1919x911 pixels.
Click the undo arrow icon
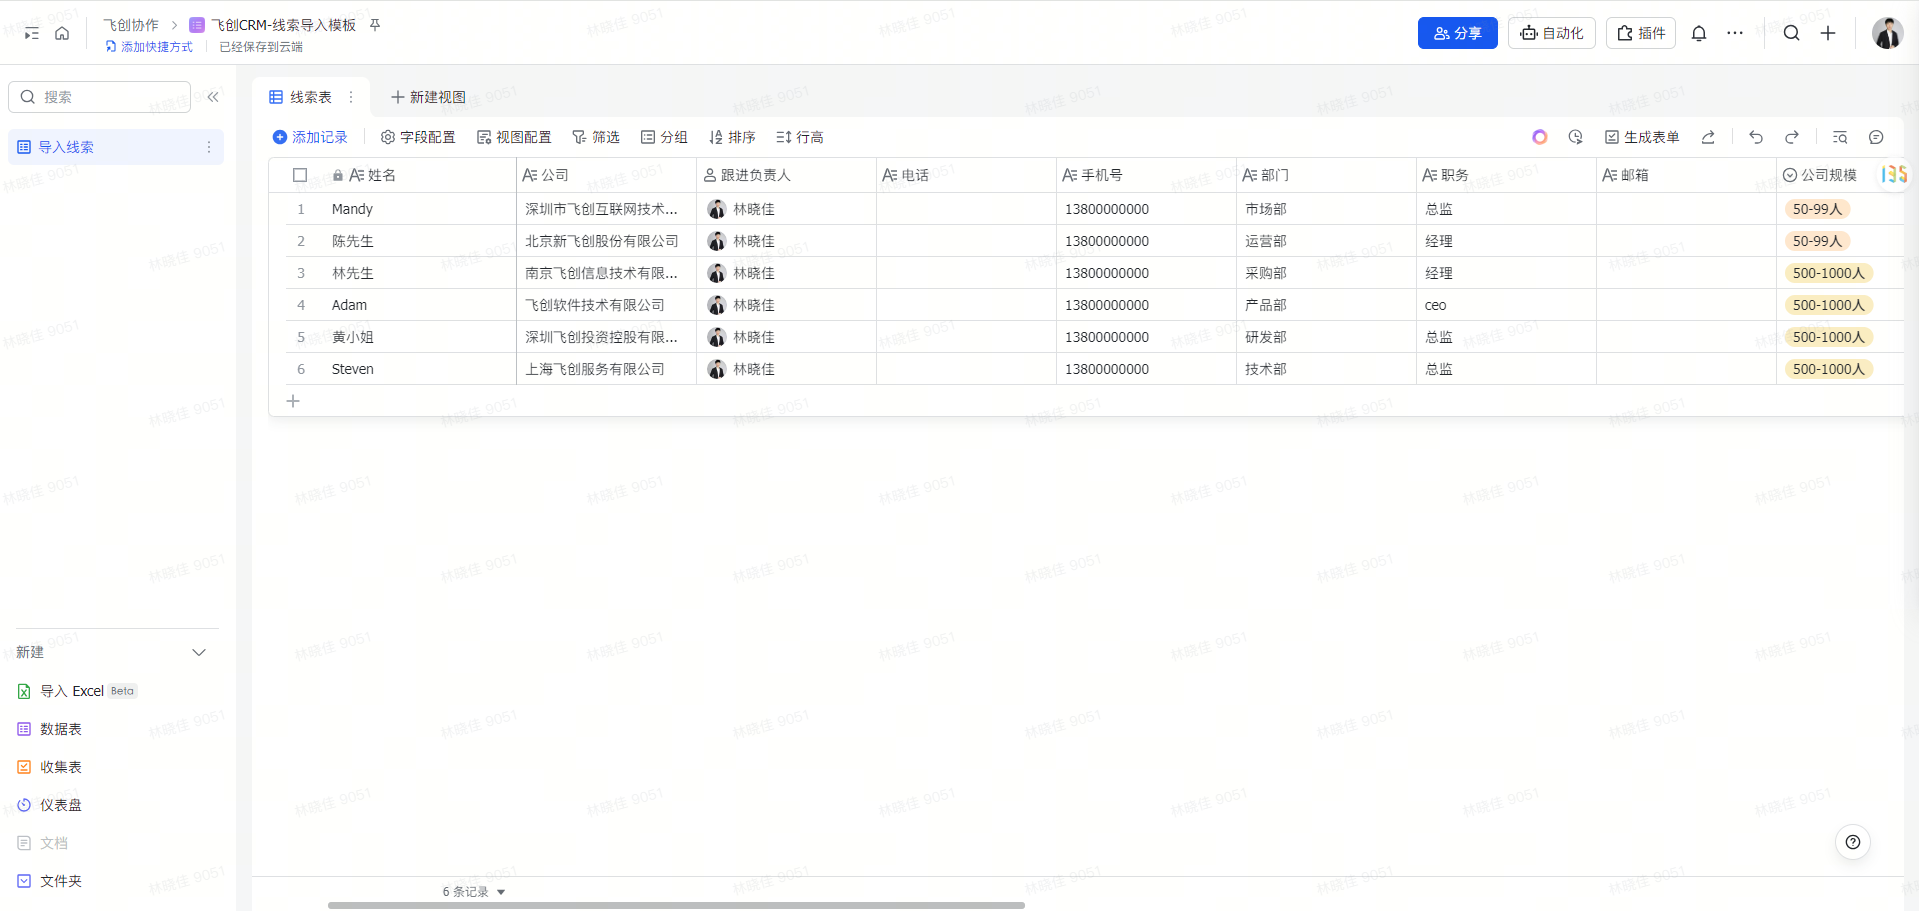pos(1755,137)
